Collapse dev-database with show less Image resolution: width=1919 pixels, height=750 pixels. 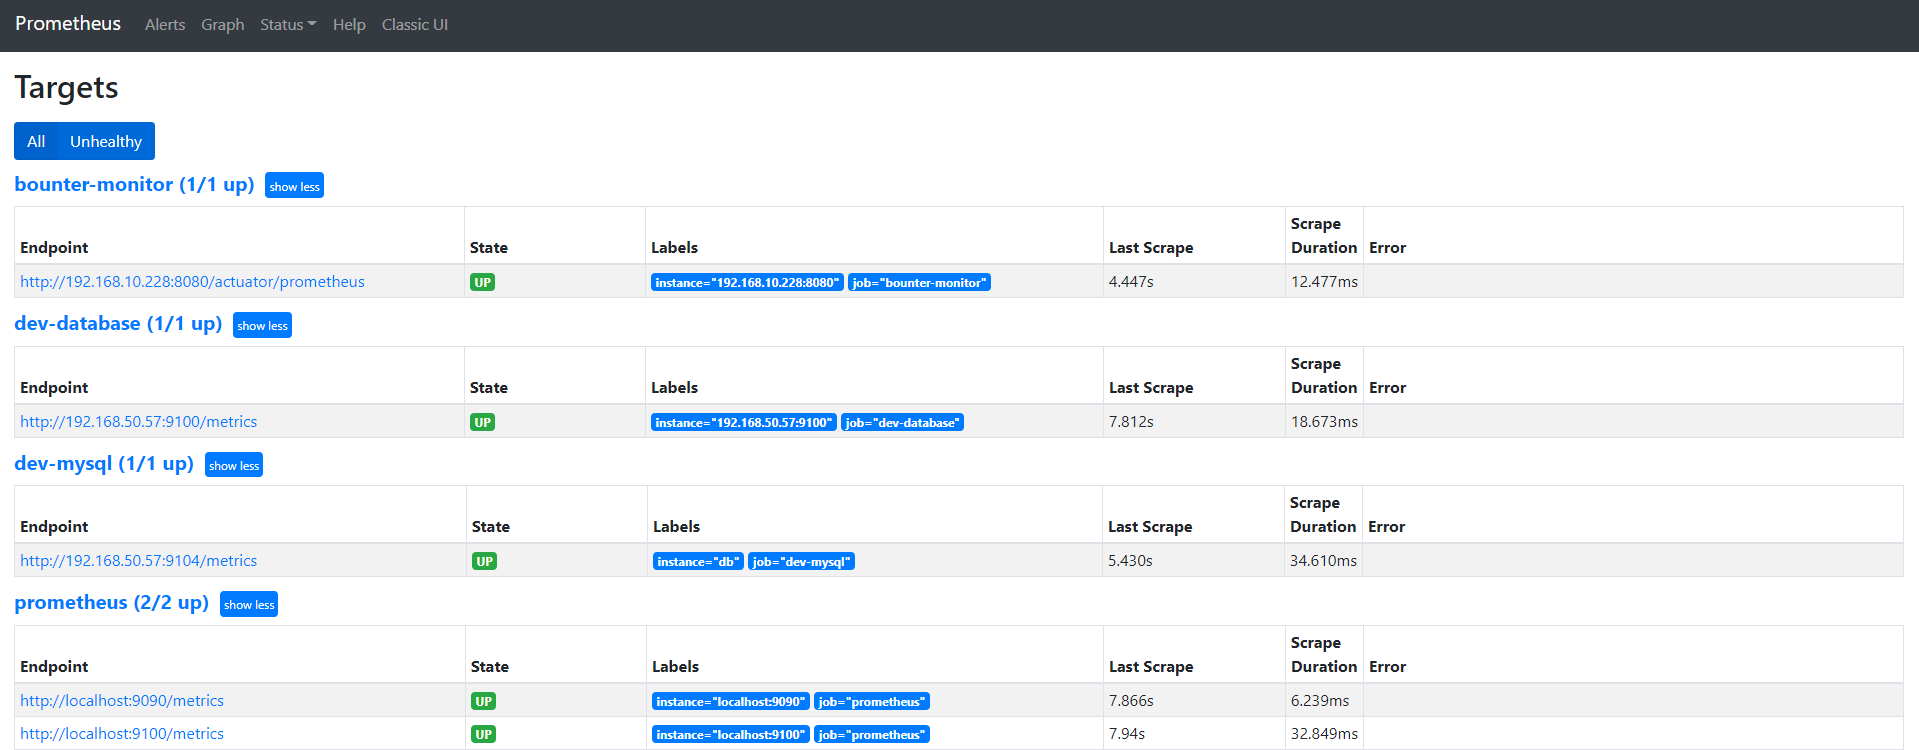pos(262,326)
